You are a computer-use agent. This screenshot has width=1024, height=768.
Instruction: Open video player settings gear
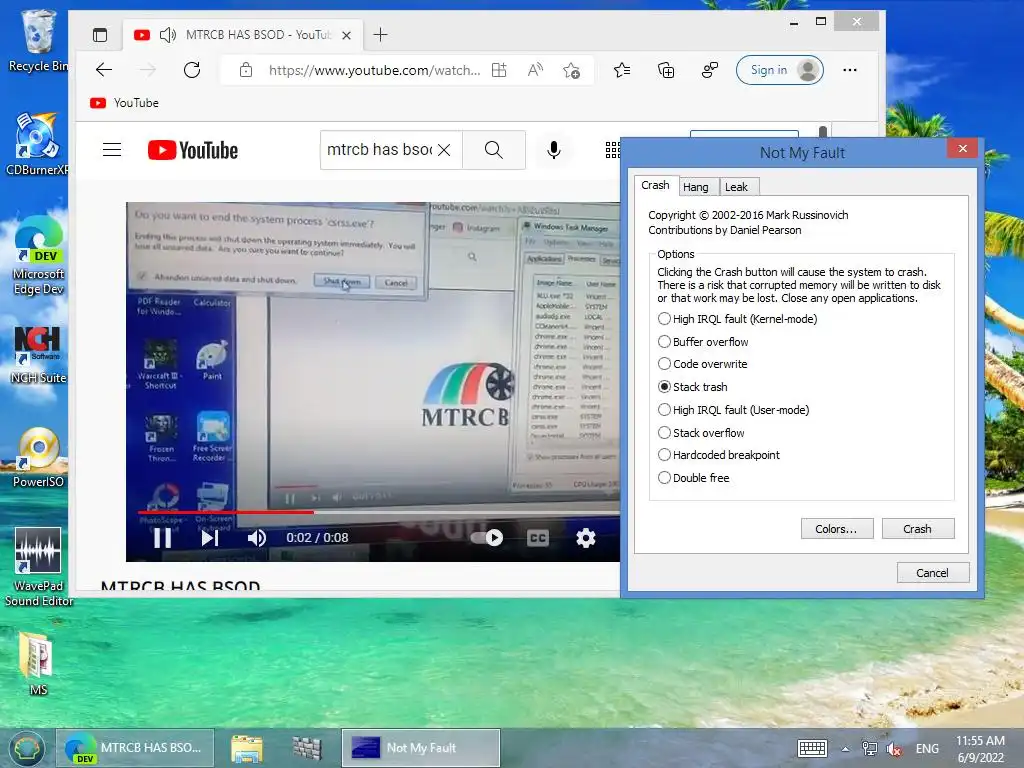click(x=586, y=537)
